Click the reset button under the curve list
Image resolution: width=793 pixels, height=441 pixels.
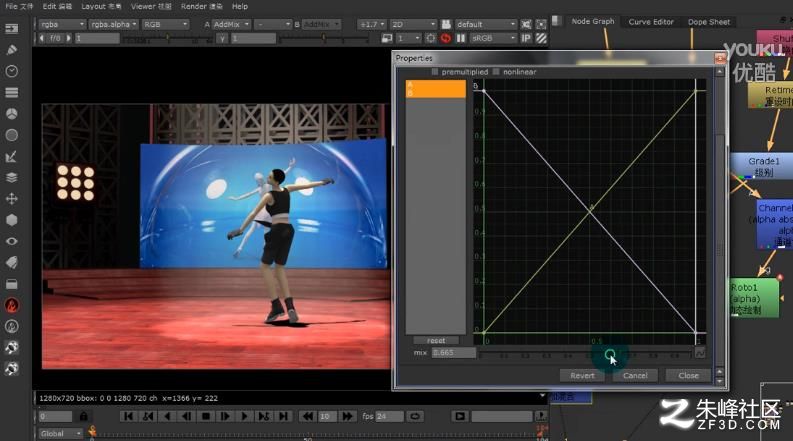point(436,341)
